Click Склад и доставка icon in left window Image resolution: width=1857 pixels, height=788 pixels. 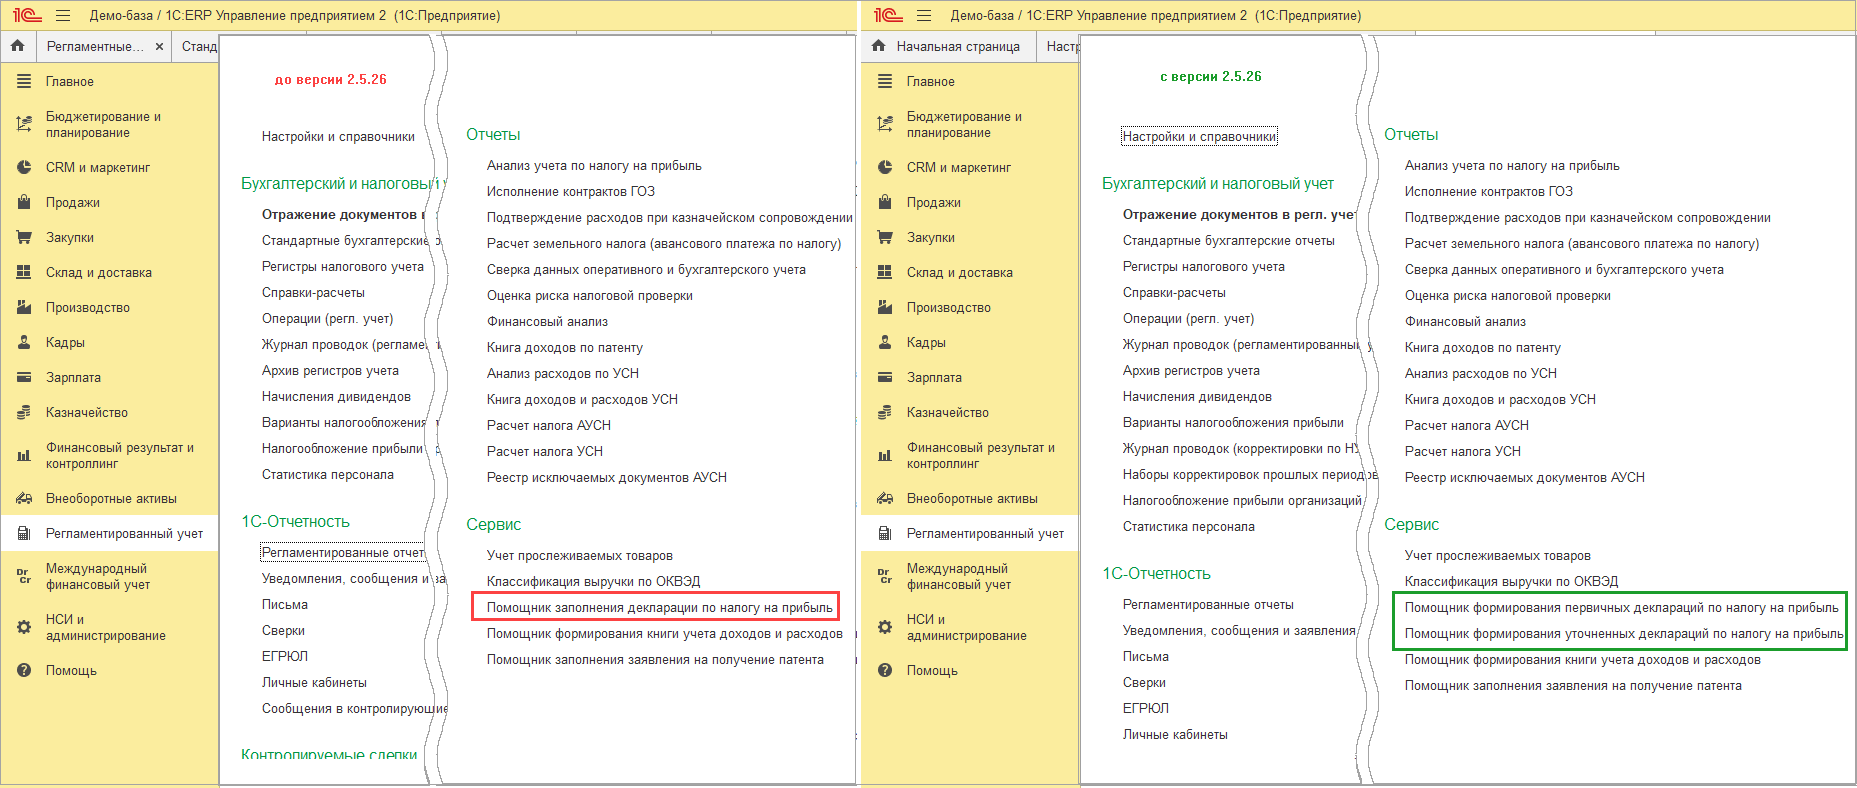[24, 273]
